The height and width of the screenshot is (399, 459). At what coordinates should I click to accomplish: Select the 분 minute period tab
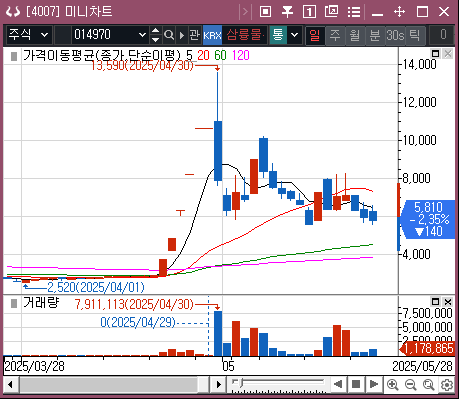point(375,35)
